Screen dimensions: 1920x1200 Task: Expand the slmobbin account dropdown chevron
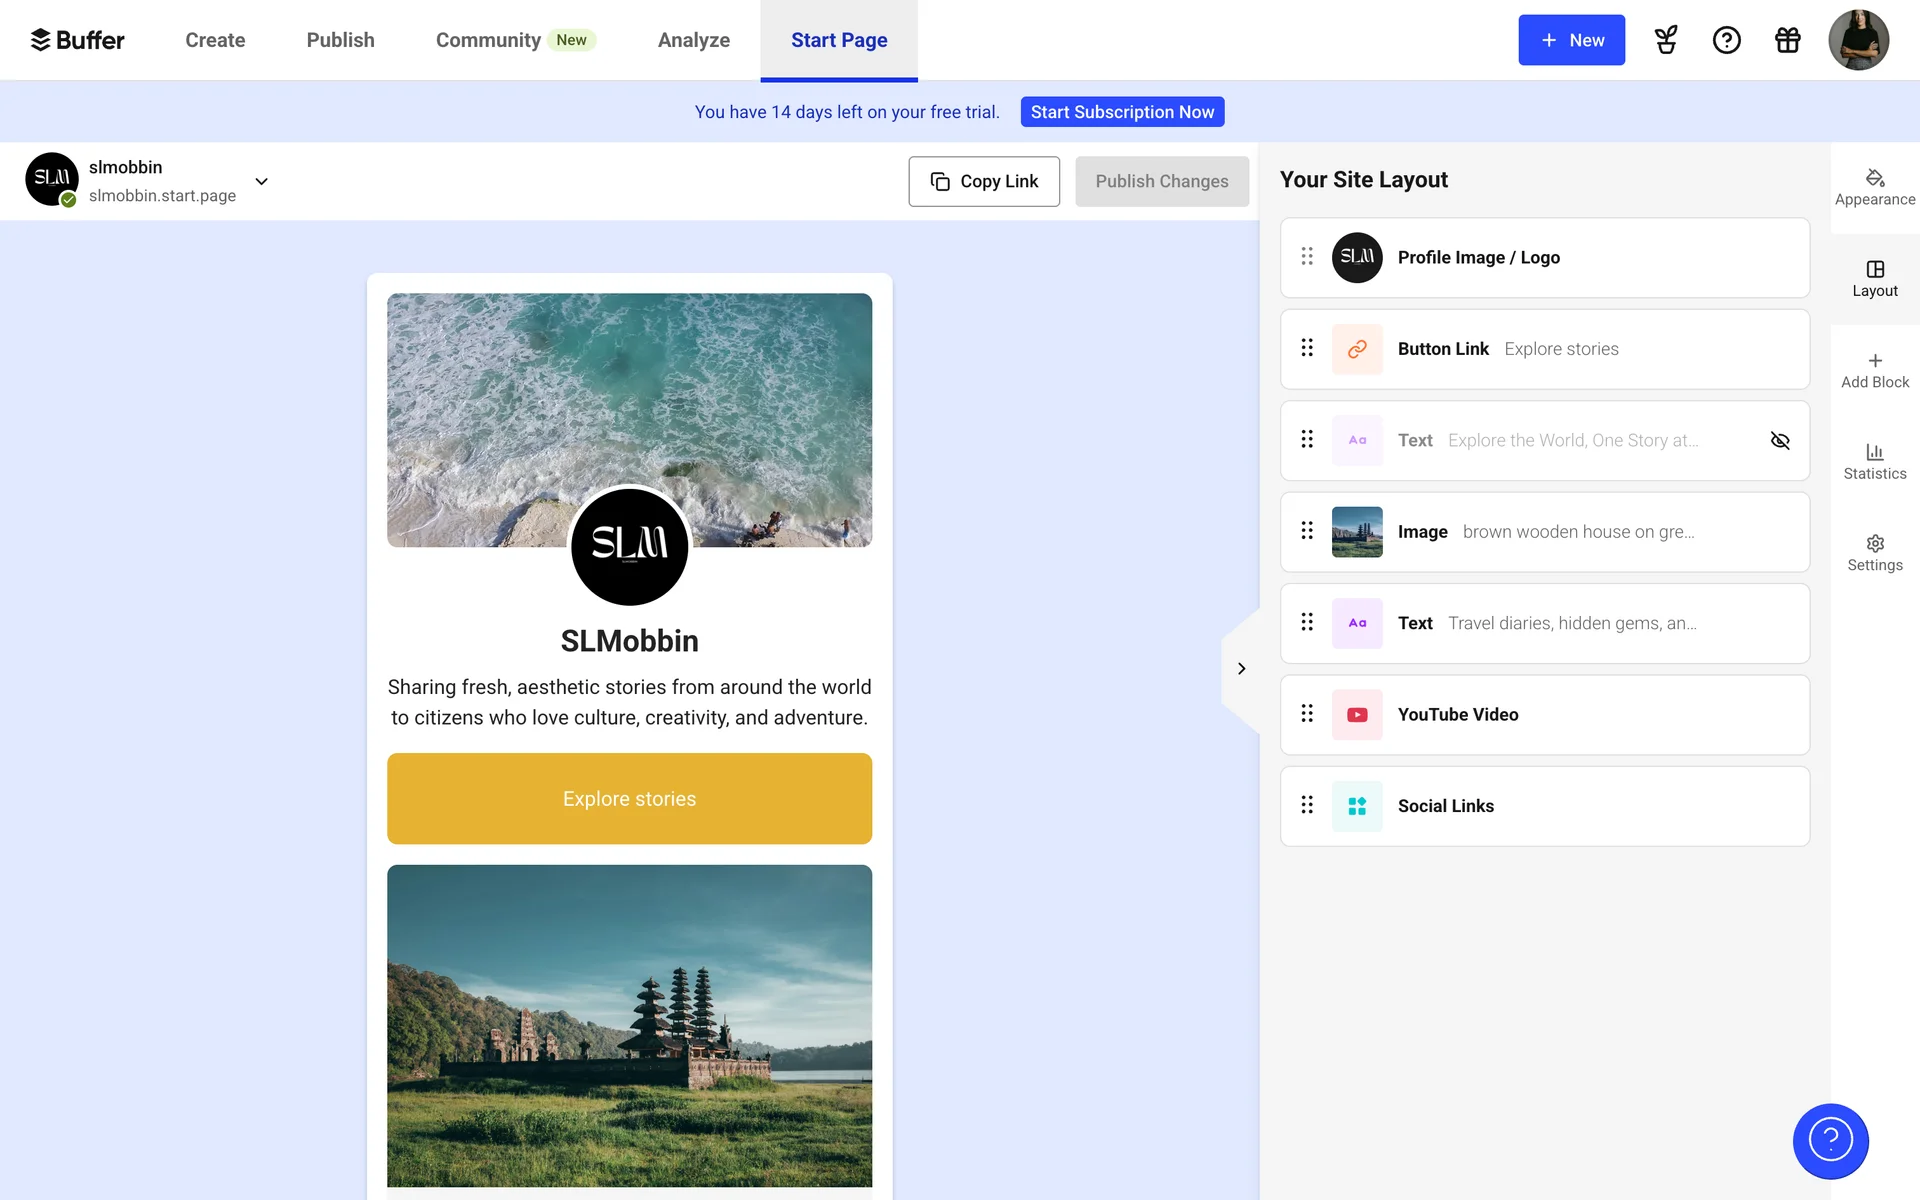261,181
